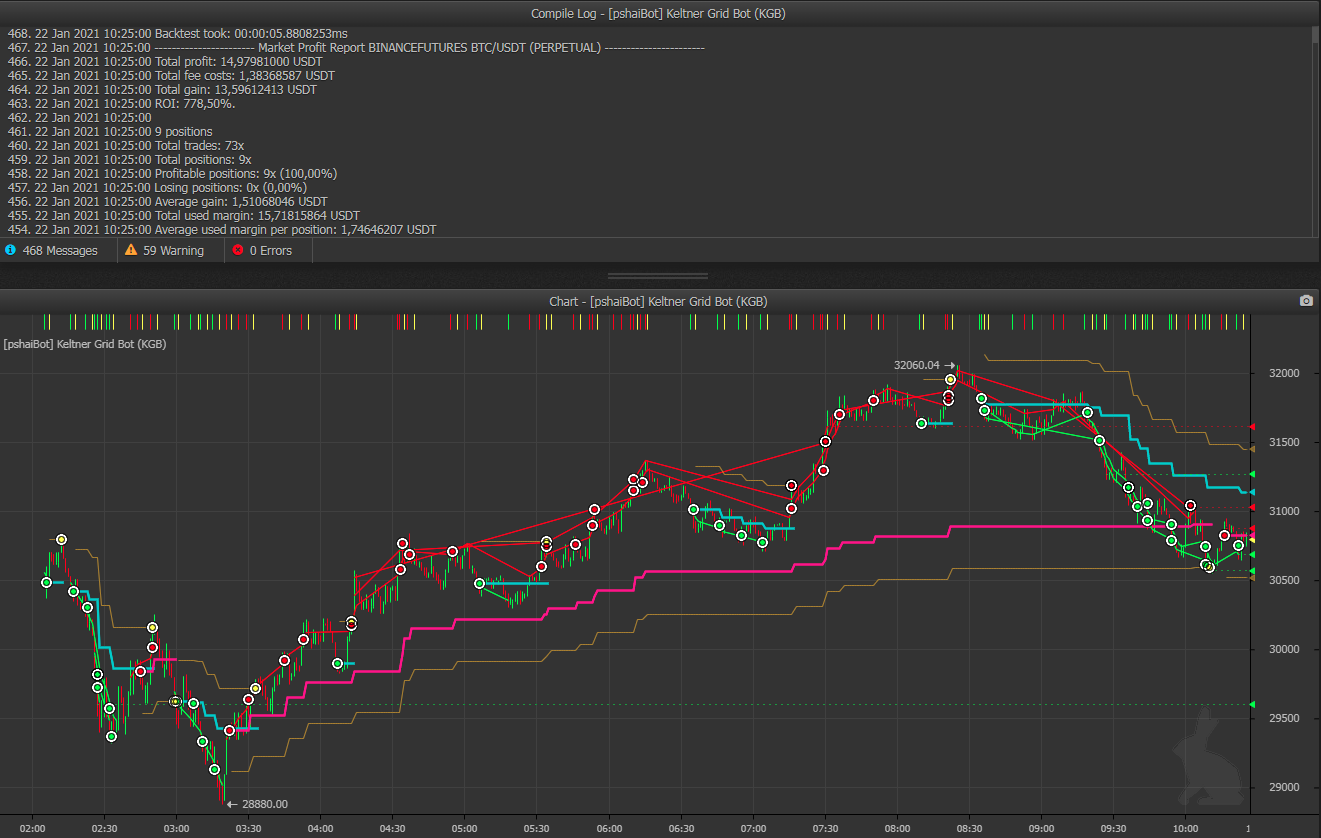Click the 32060.04 high price label
The height and width of the screenshot is (838, 1321).
click(x=917, y=365)
